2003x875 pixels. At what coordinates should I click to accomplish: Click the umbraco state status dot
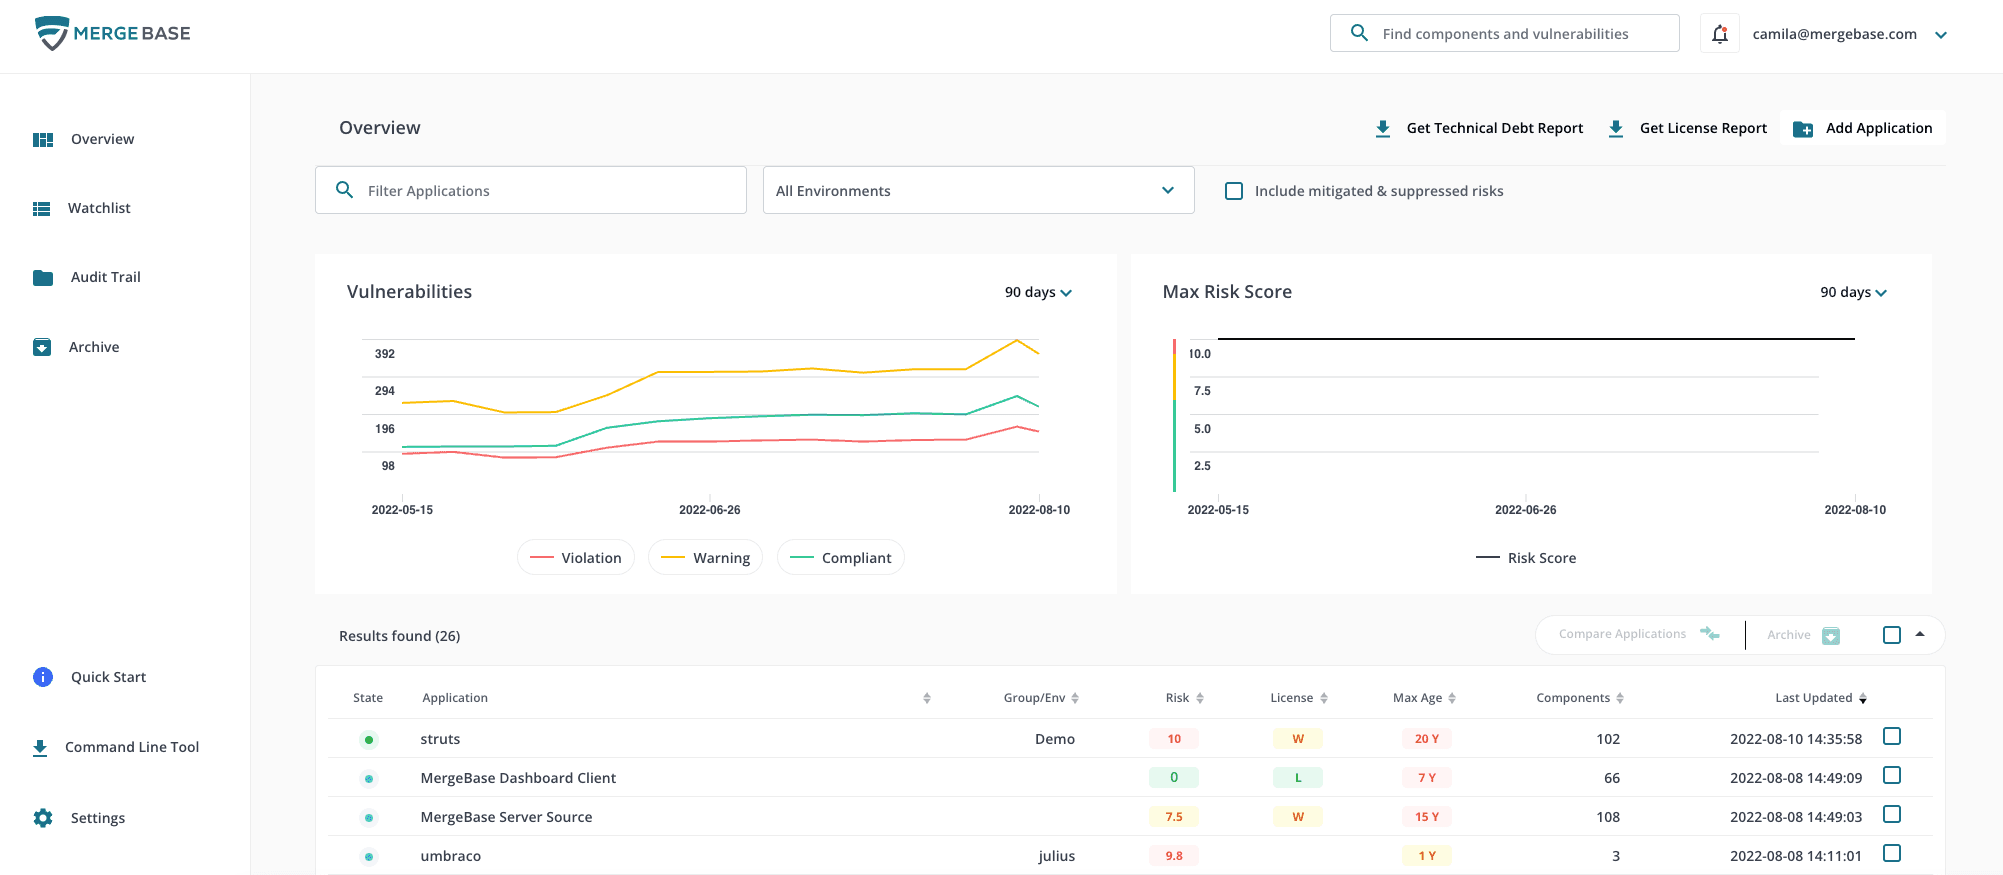click(369, 857)
